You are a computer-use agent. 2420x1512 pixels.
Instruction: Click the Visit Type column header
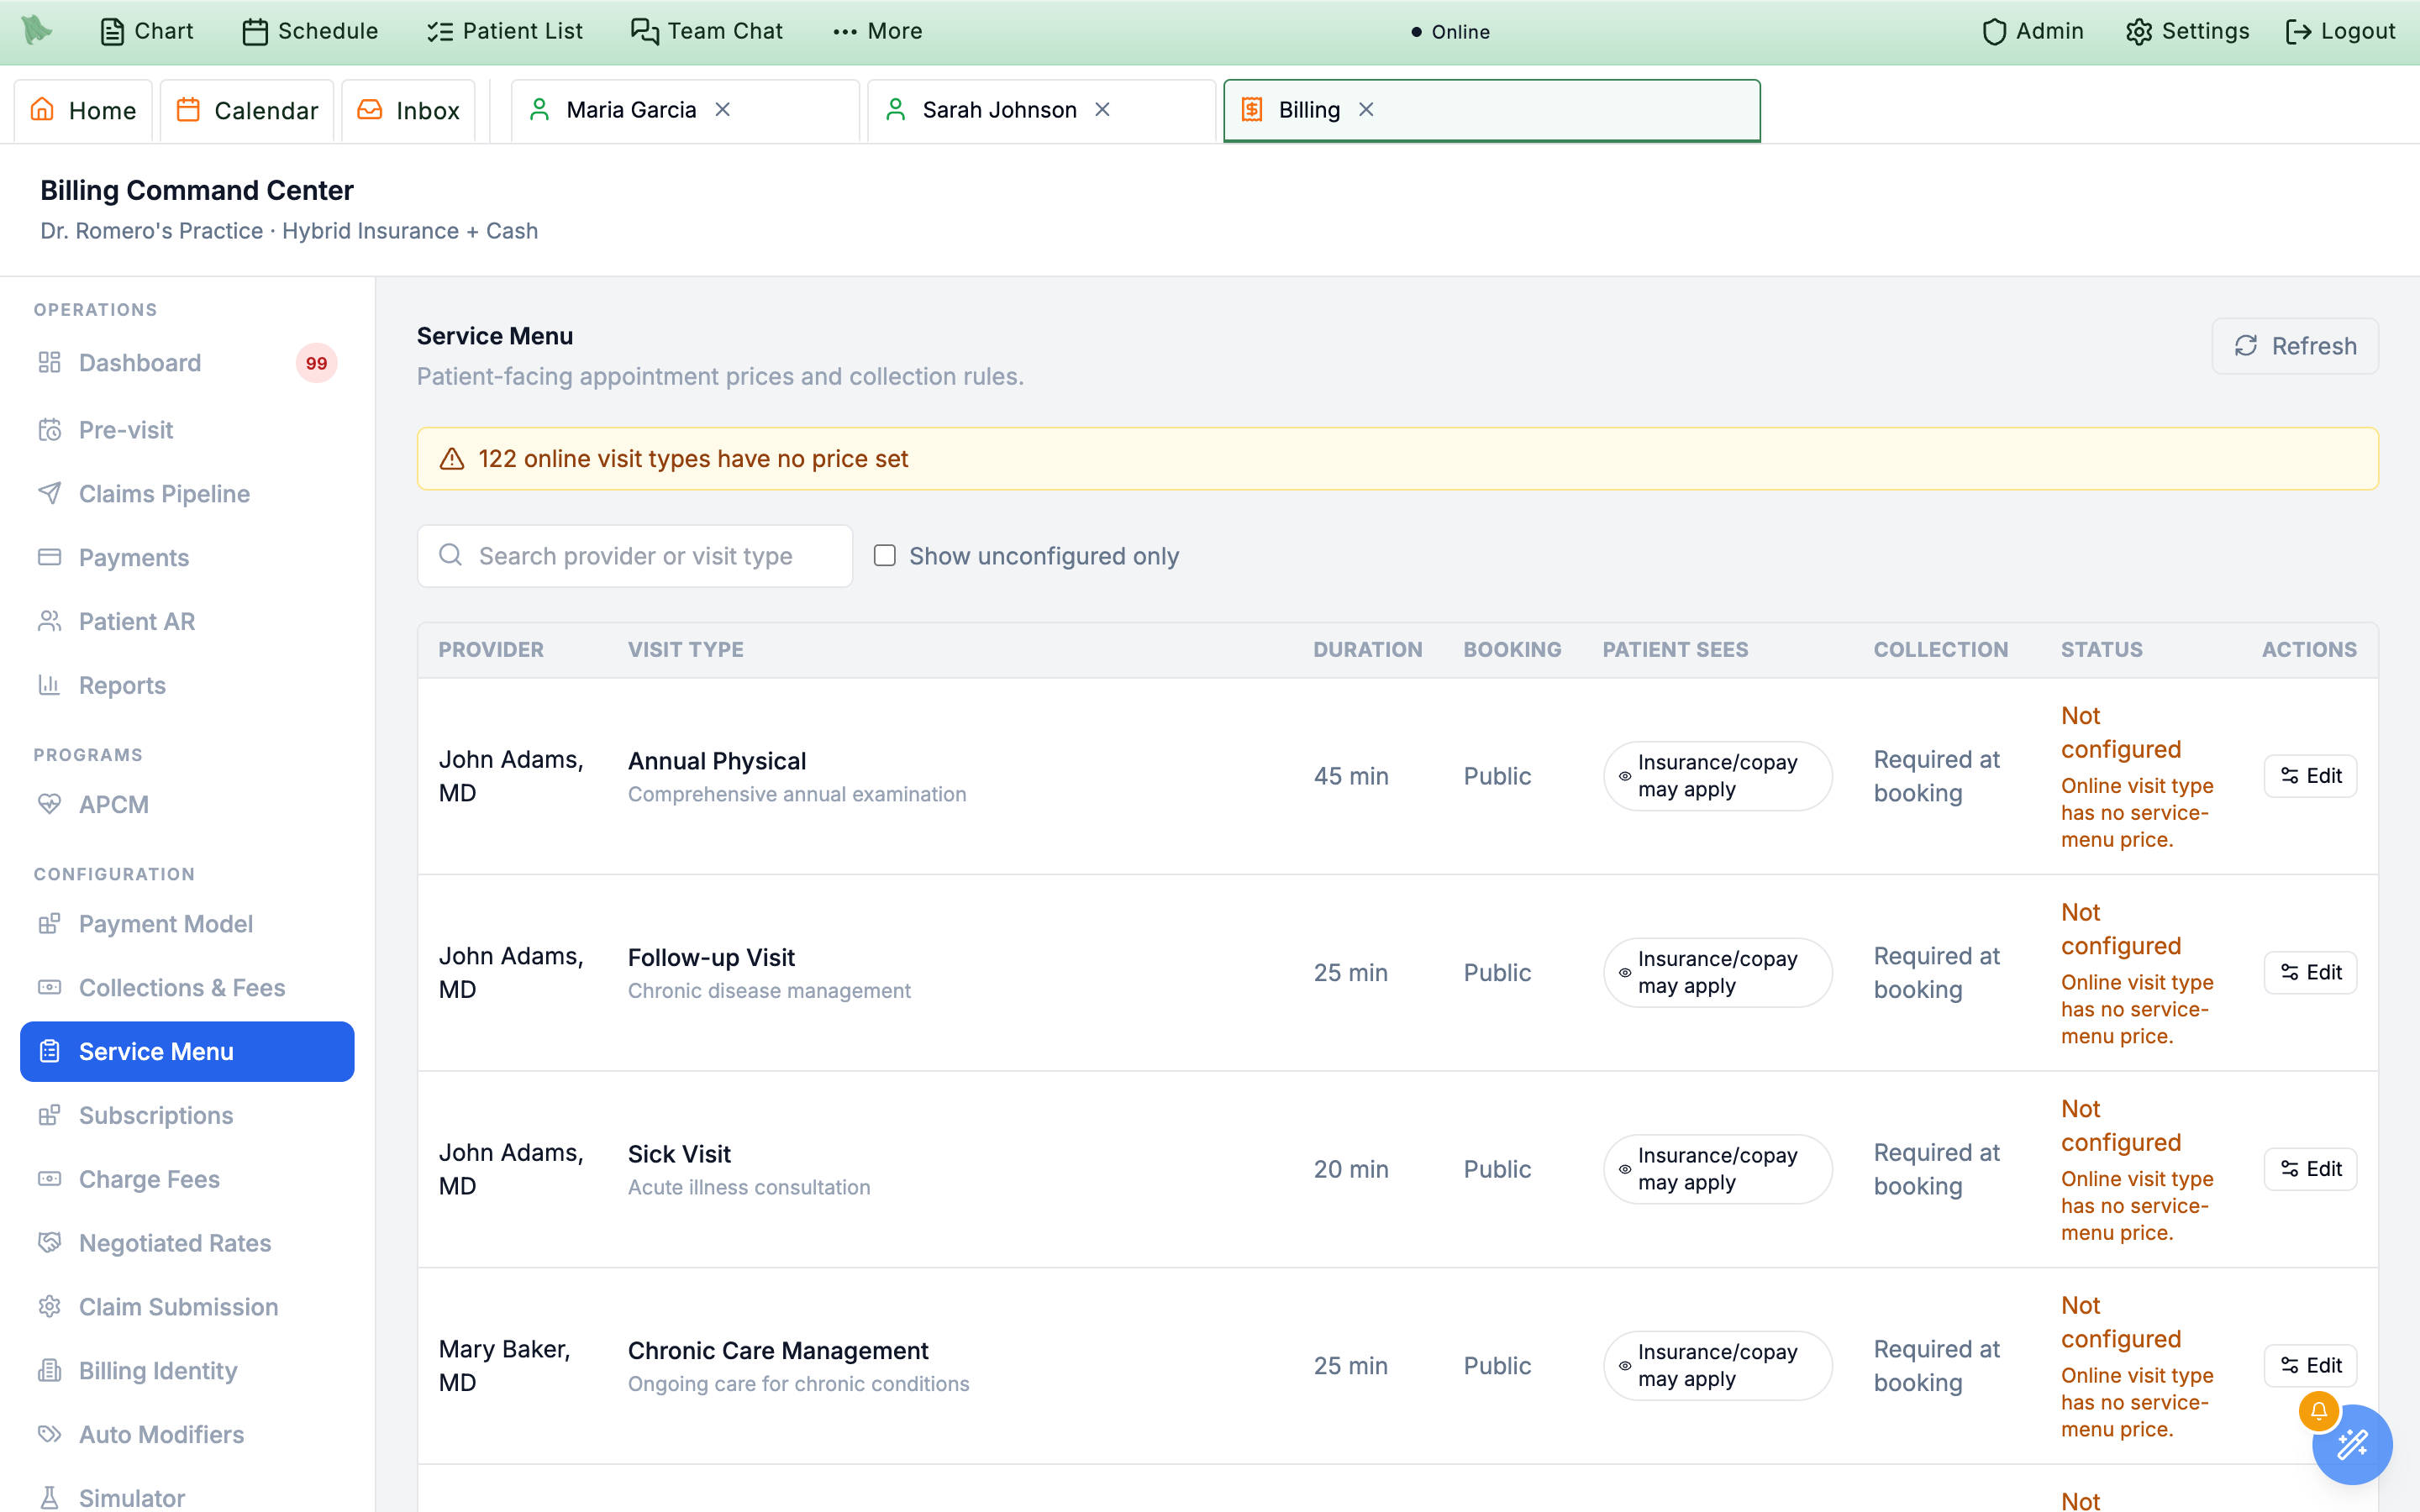point(686,650)
